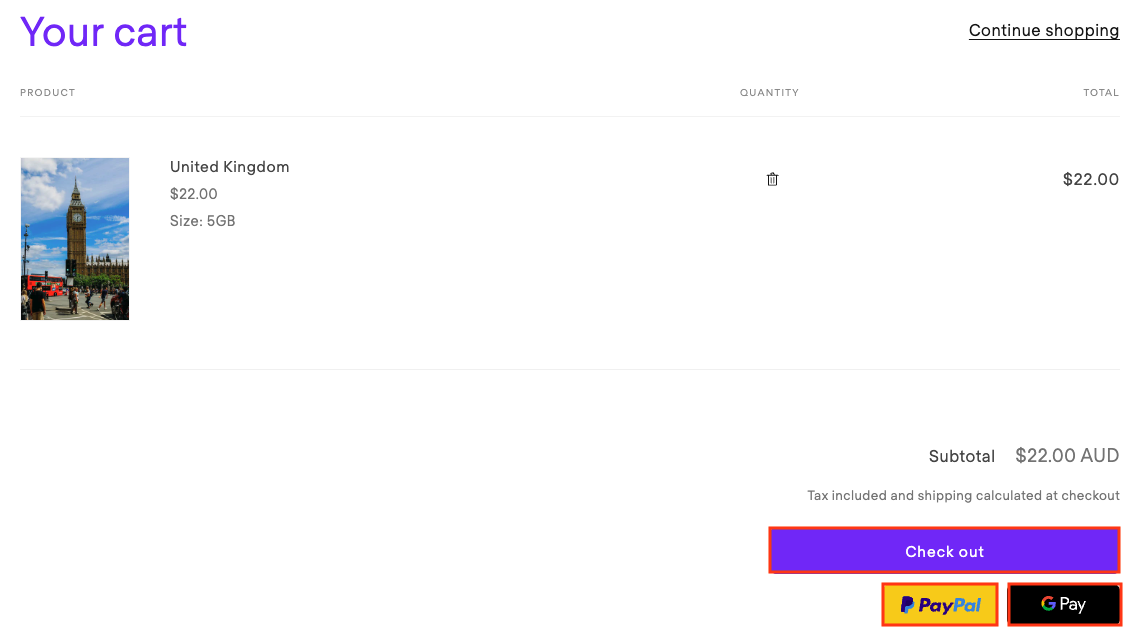The image size is (1140, 640).
Task: Click the $22.00 AUD subtotal amount
Action: [1066, 455]
